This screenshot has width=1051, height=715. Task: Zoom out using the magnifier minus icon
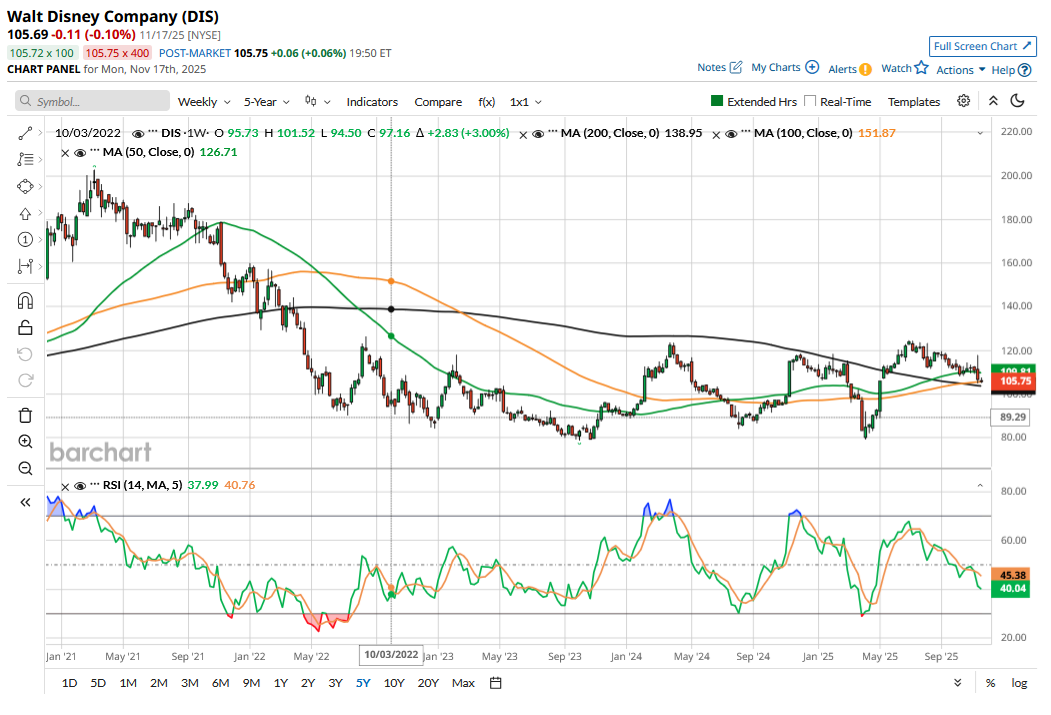tap(25, 468)
